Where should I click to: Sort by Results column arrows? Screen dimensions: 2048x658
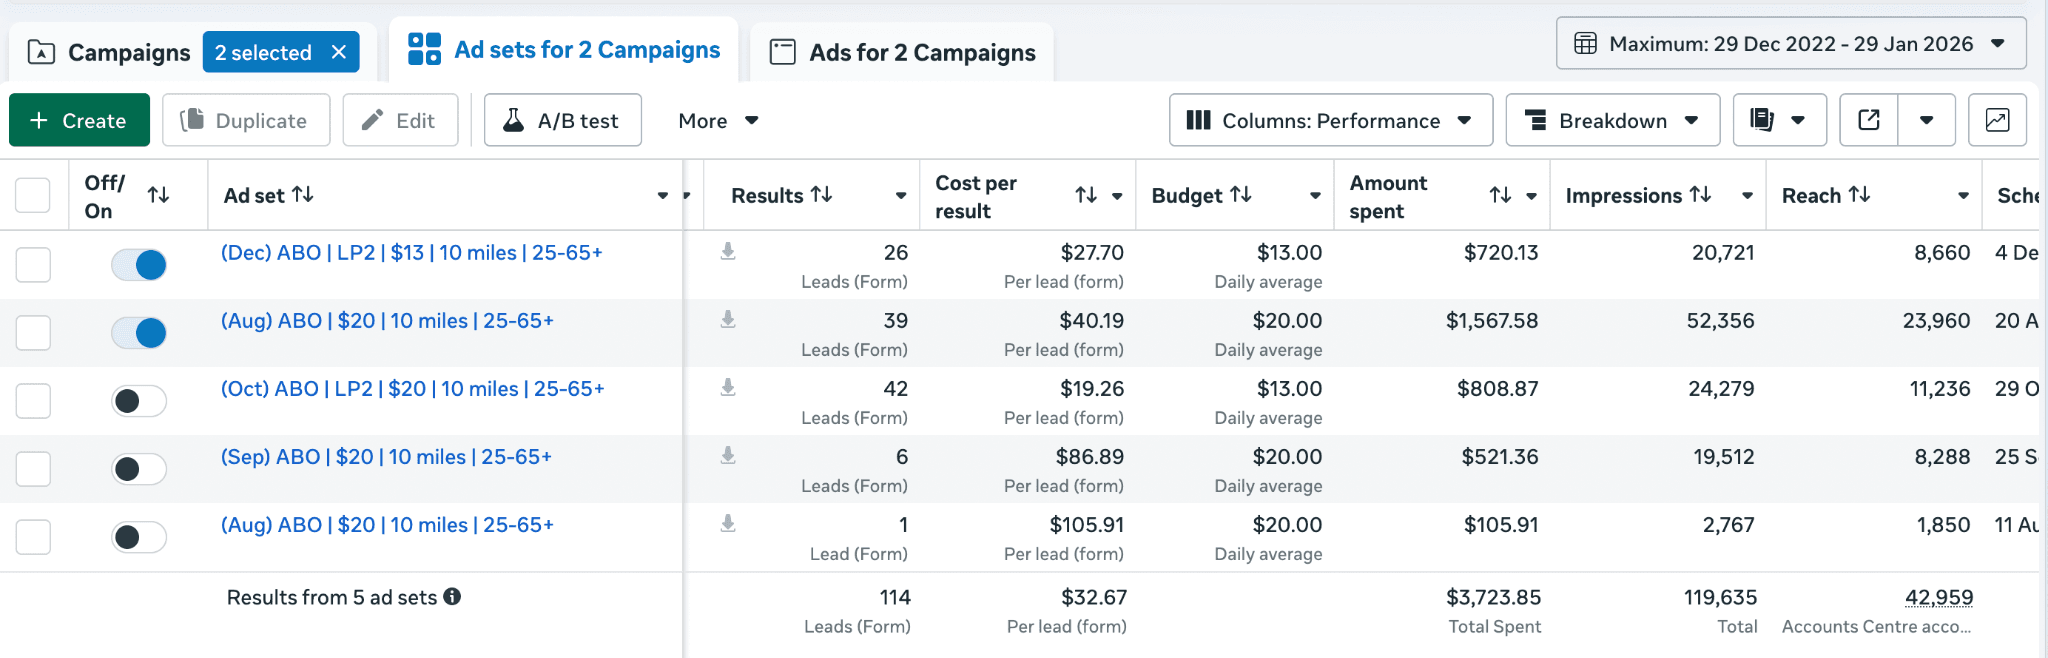tap(822, 195)
